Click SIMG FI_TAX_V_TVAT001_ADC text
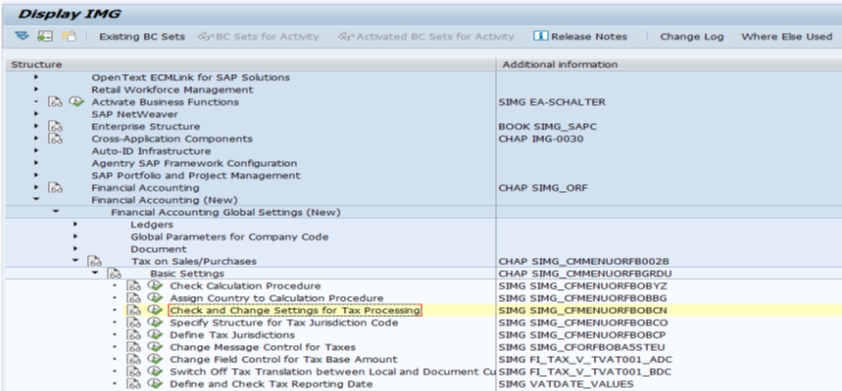The image size is (842, 391). (x=585, y=359)
